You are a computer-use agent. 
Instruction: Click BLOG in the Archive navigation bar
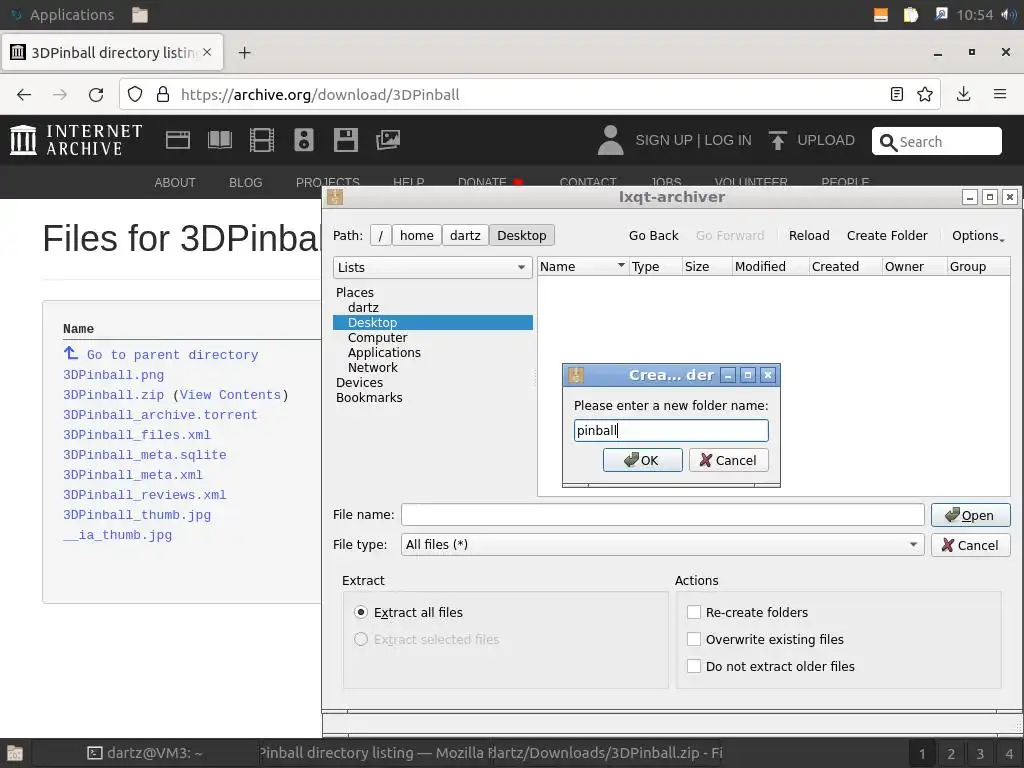(x=246, y=183)
